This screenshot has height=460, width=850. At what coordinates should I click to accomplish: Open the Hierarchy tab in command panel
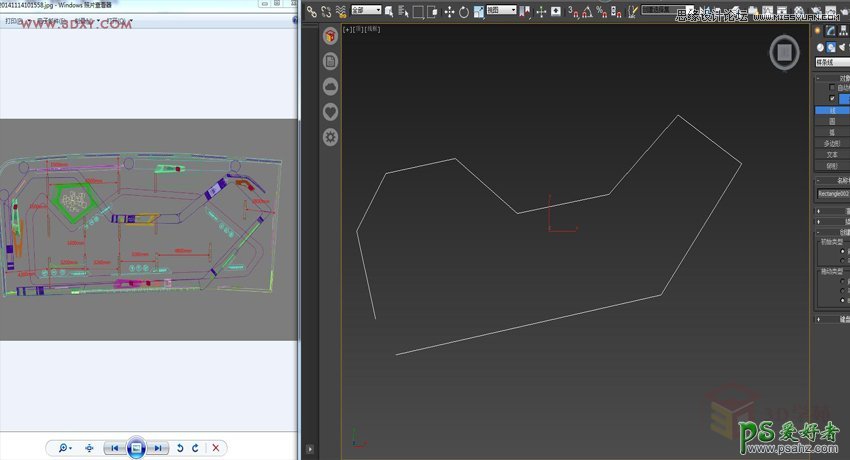843,30
